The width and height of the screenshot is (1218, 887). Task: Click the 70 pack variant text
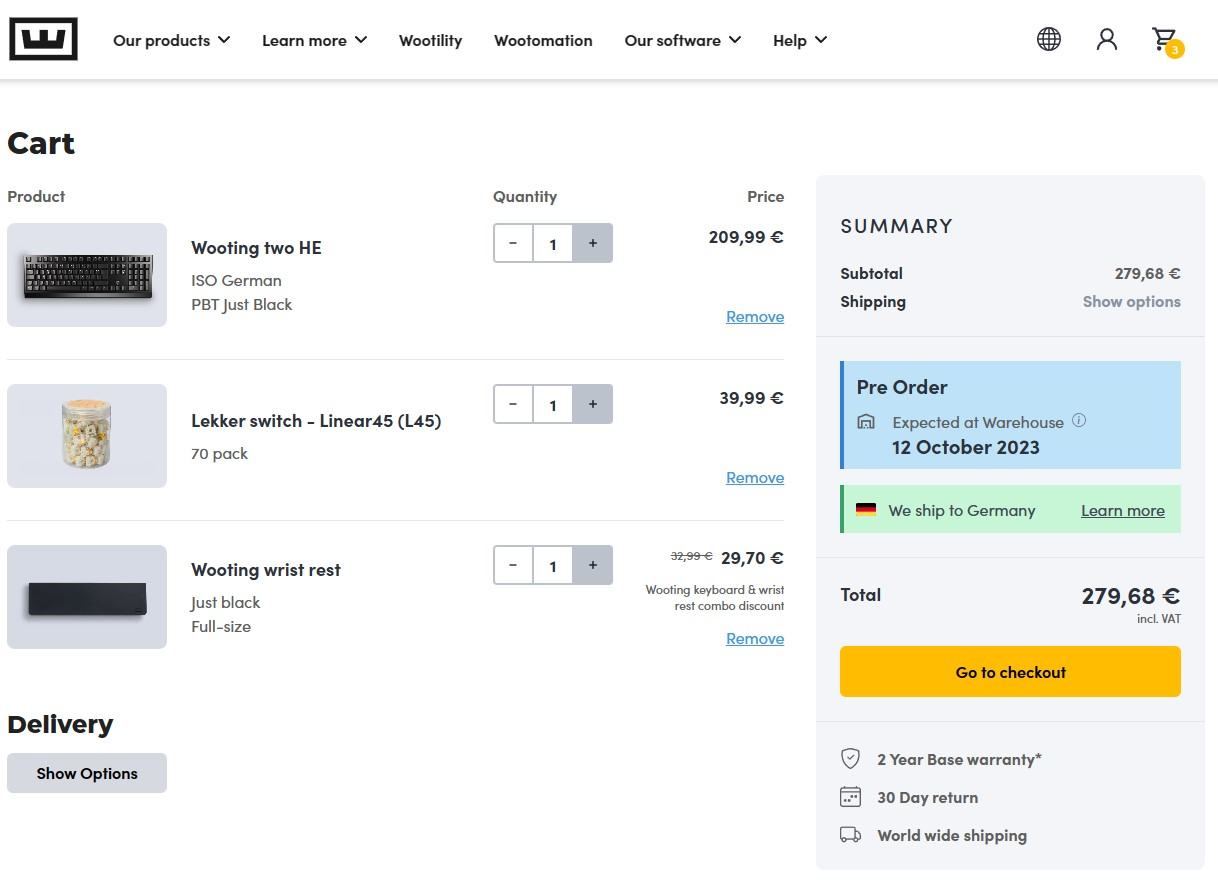(x=219, y=453)
